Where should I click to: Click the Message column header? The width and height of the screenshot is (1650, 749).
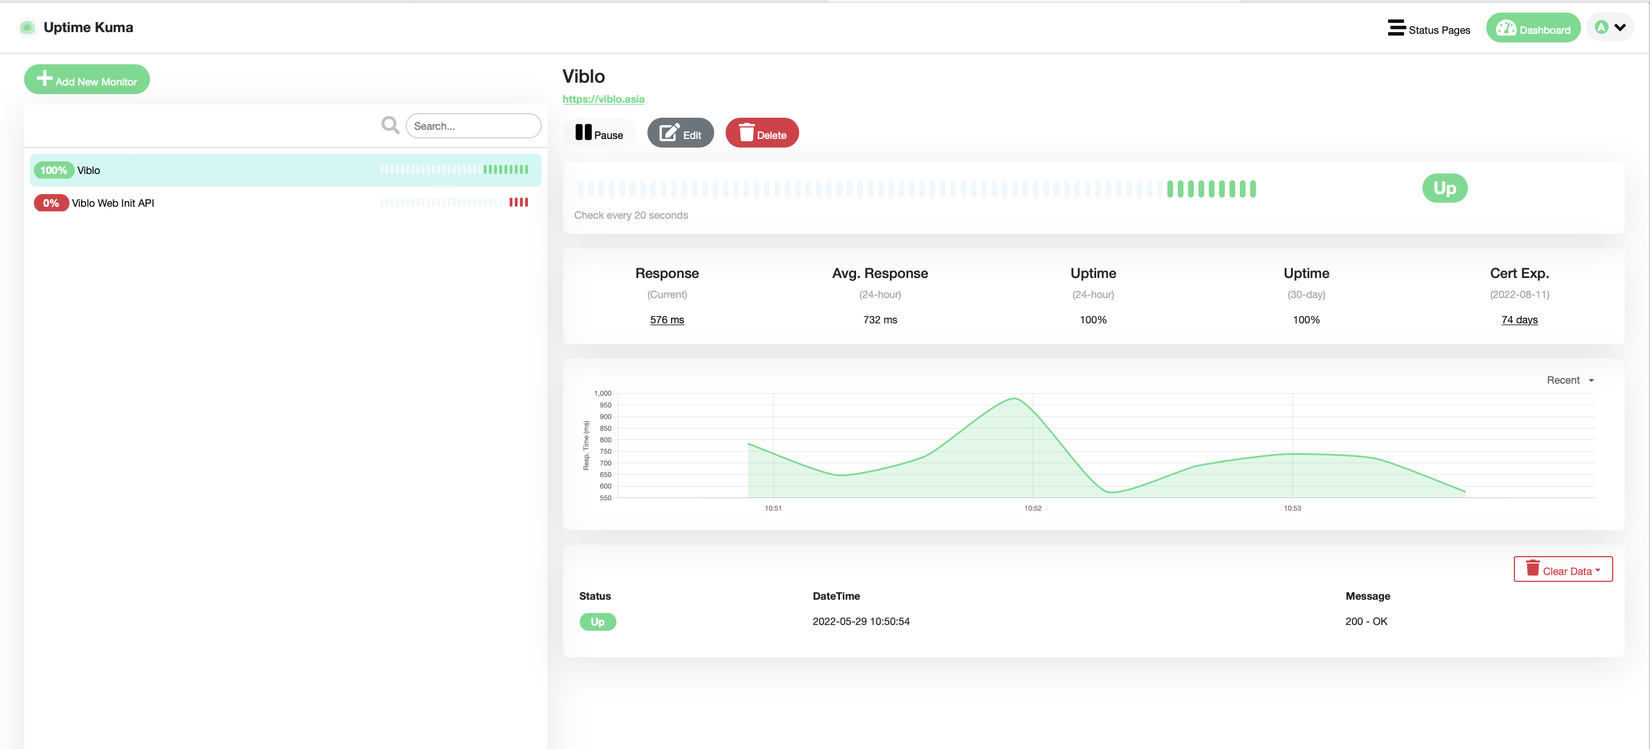tap(1368, 596)
